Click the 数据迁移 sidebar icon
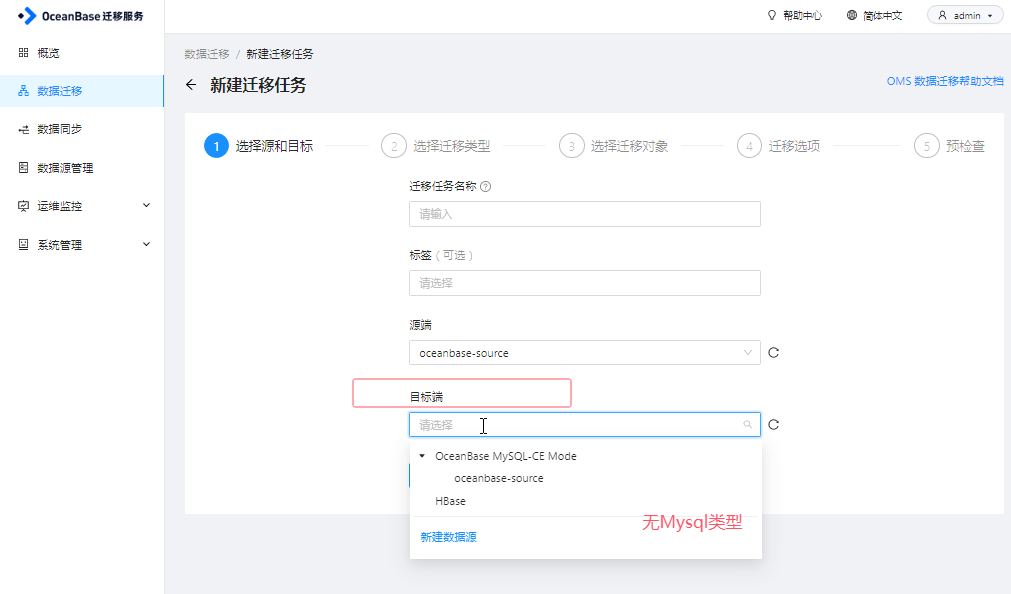The image size is (1011, 594). click(23, 91)
